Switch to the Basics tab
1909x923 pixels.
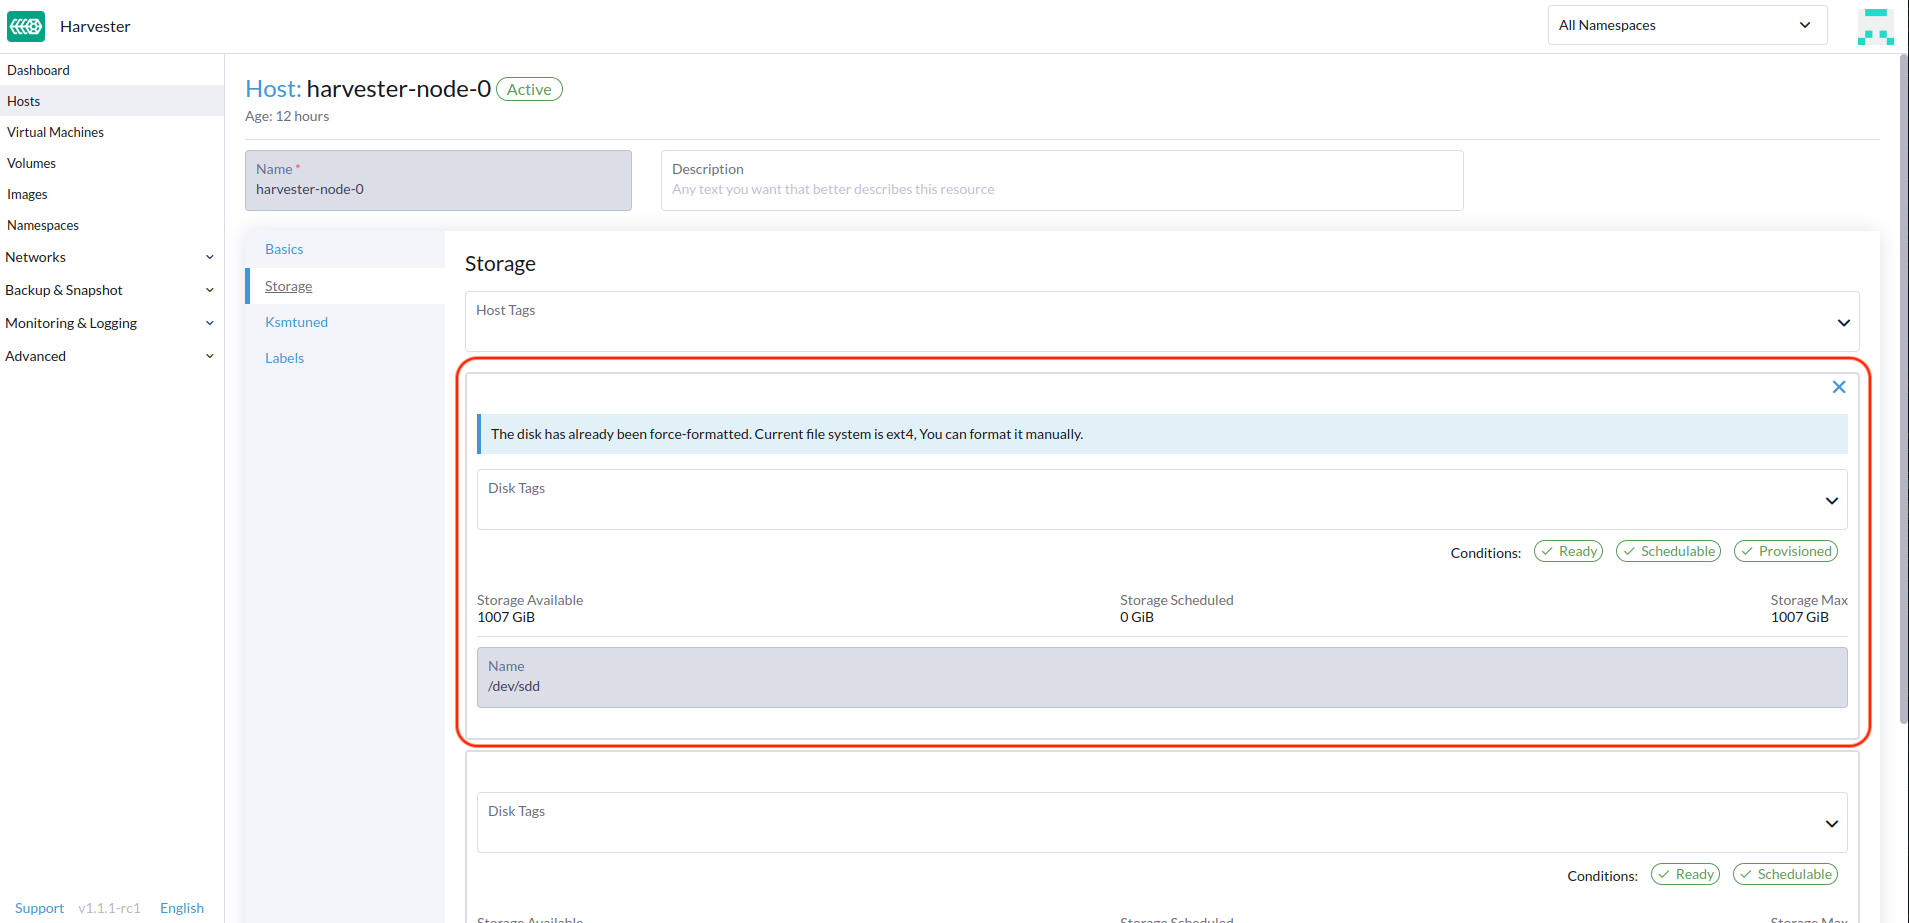(284, 249)
